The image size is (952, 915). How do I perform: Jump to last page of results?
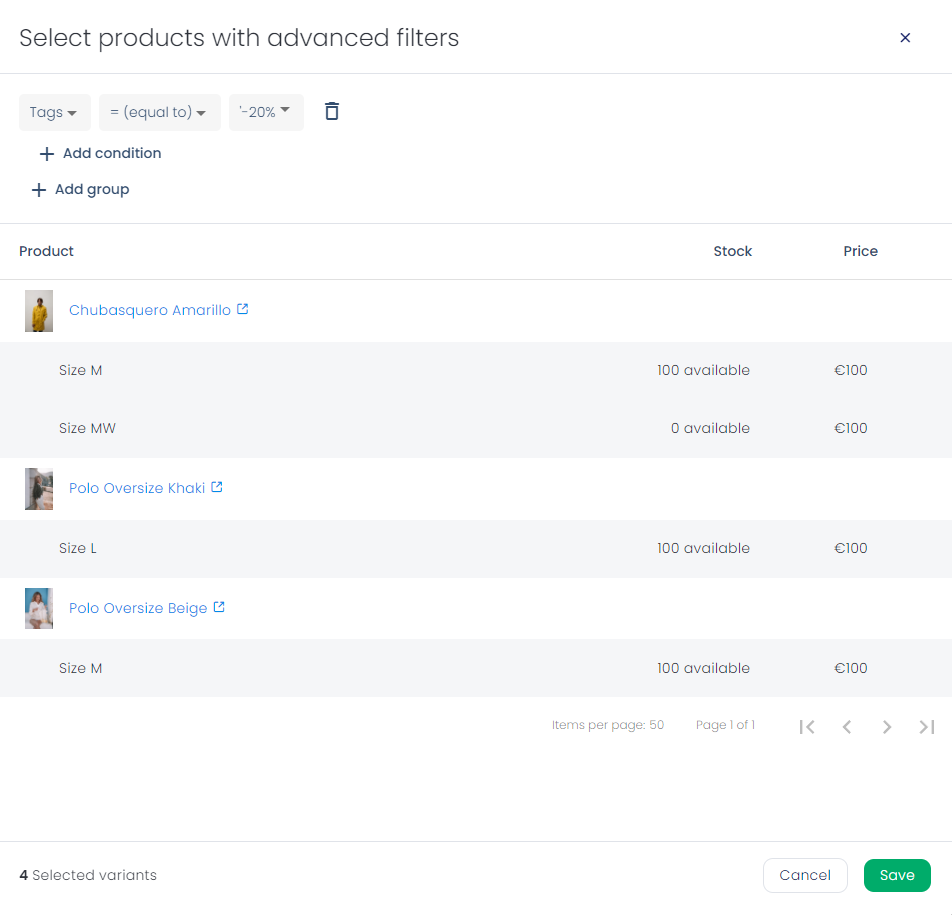click(x=926, y=727)
